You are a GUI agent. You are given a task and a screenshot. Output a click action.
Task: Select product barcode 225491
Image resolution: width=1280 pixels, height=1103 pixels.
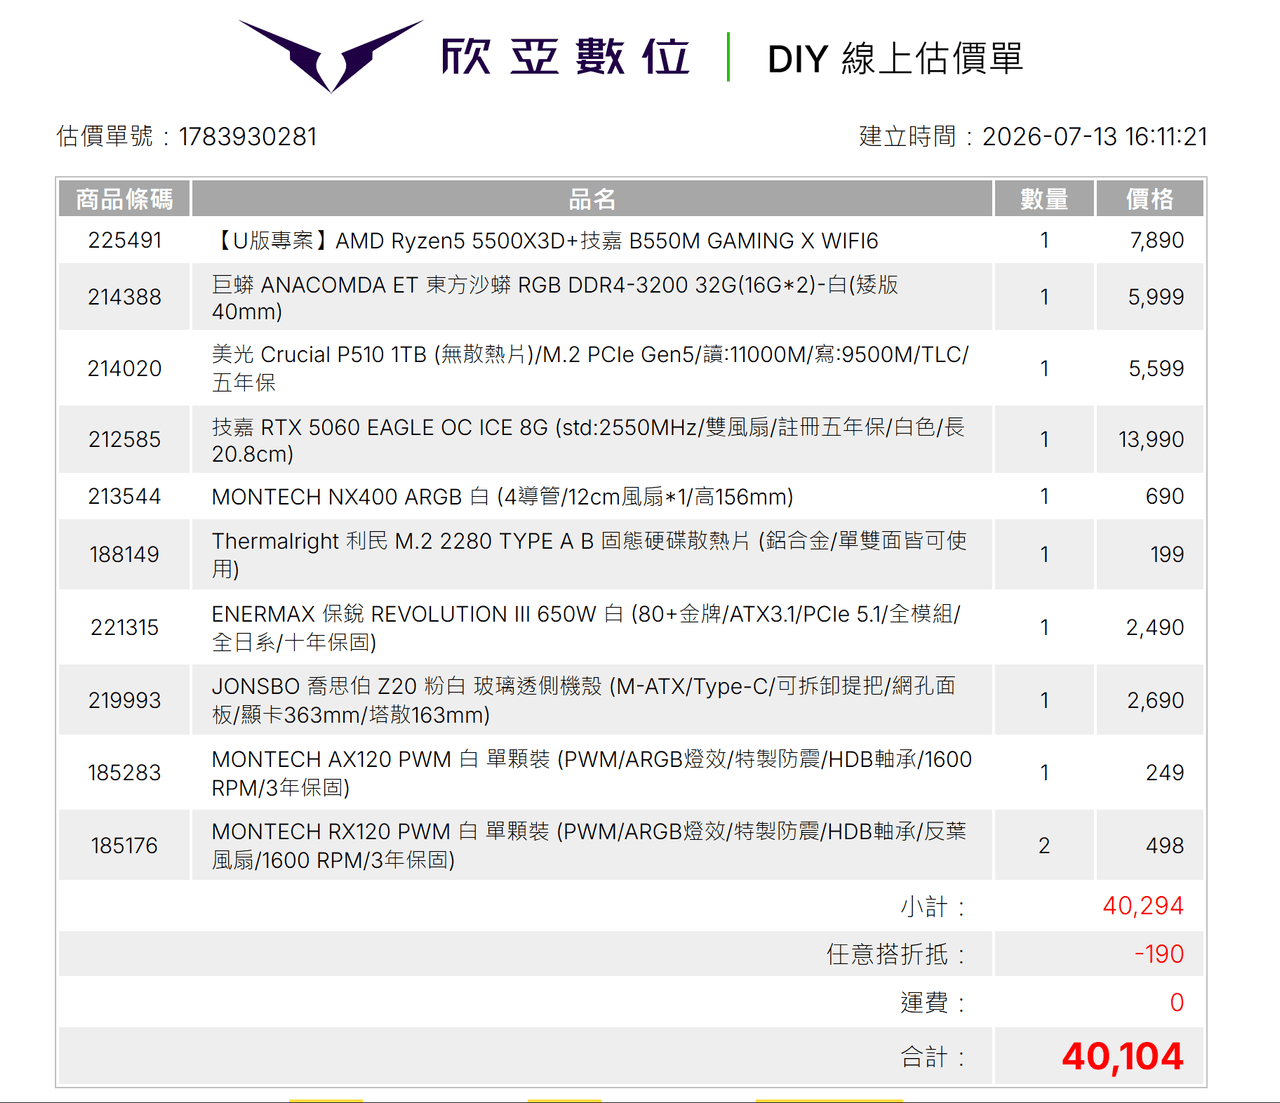point(124,240)
